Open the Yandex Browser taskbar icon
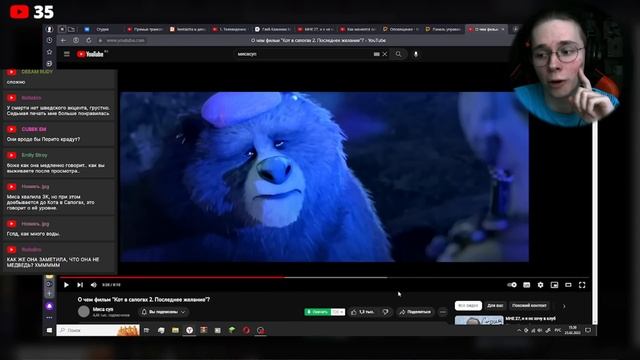640x360 pixels. 189,330
